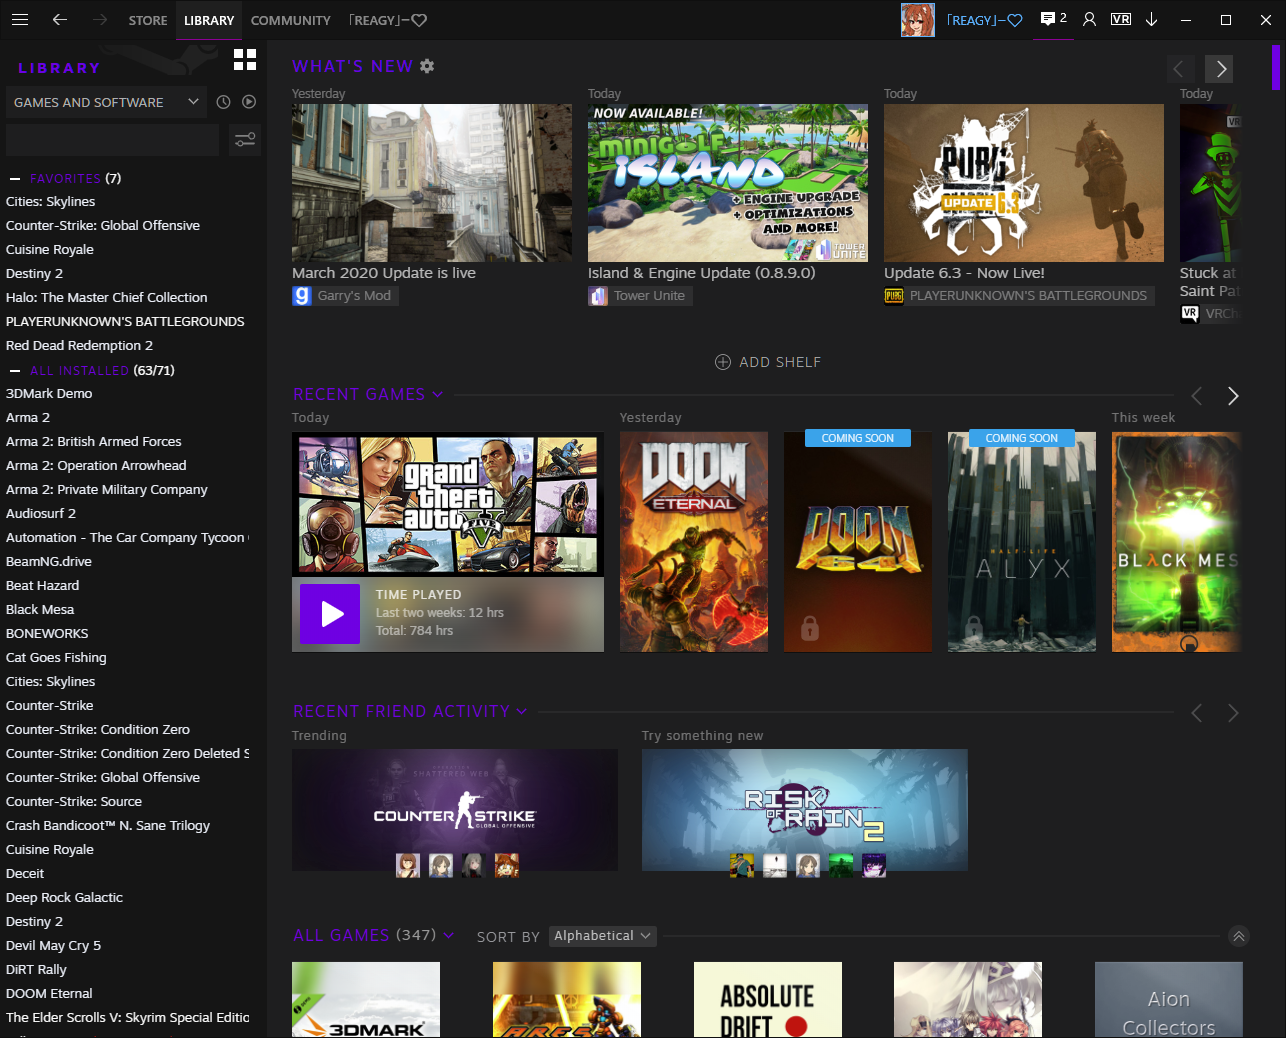This screenshot has height=1038, width=1286.
Task: Open the Community tab
Action: tap(291, 20)
